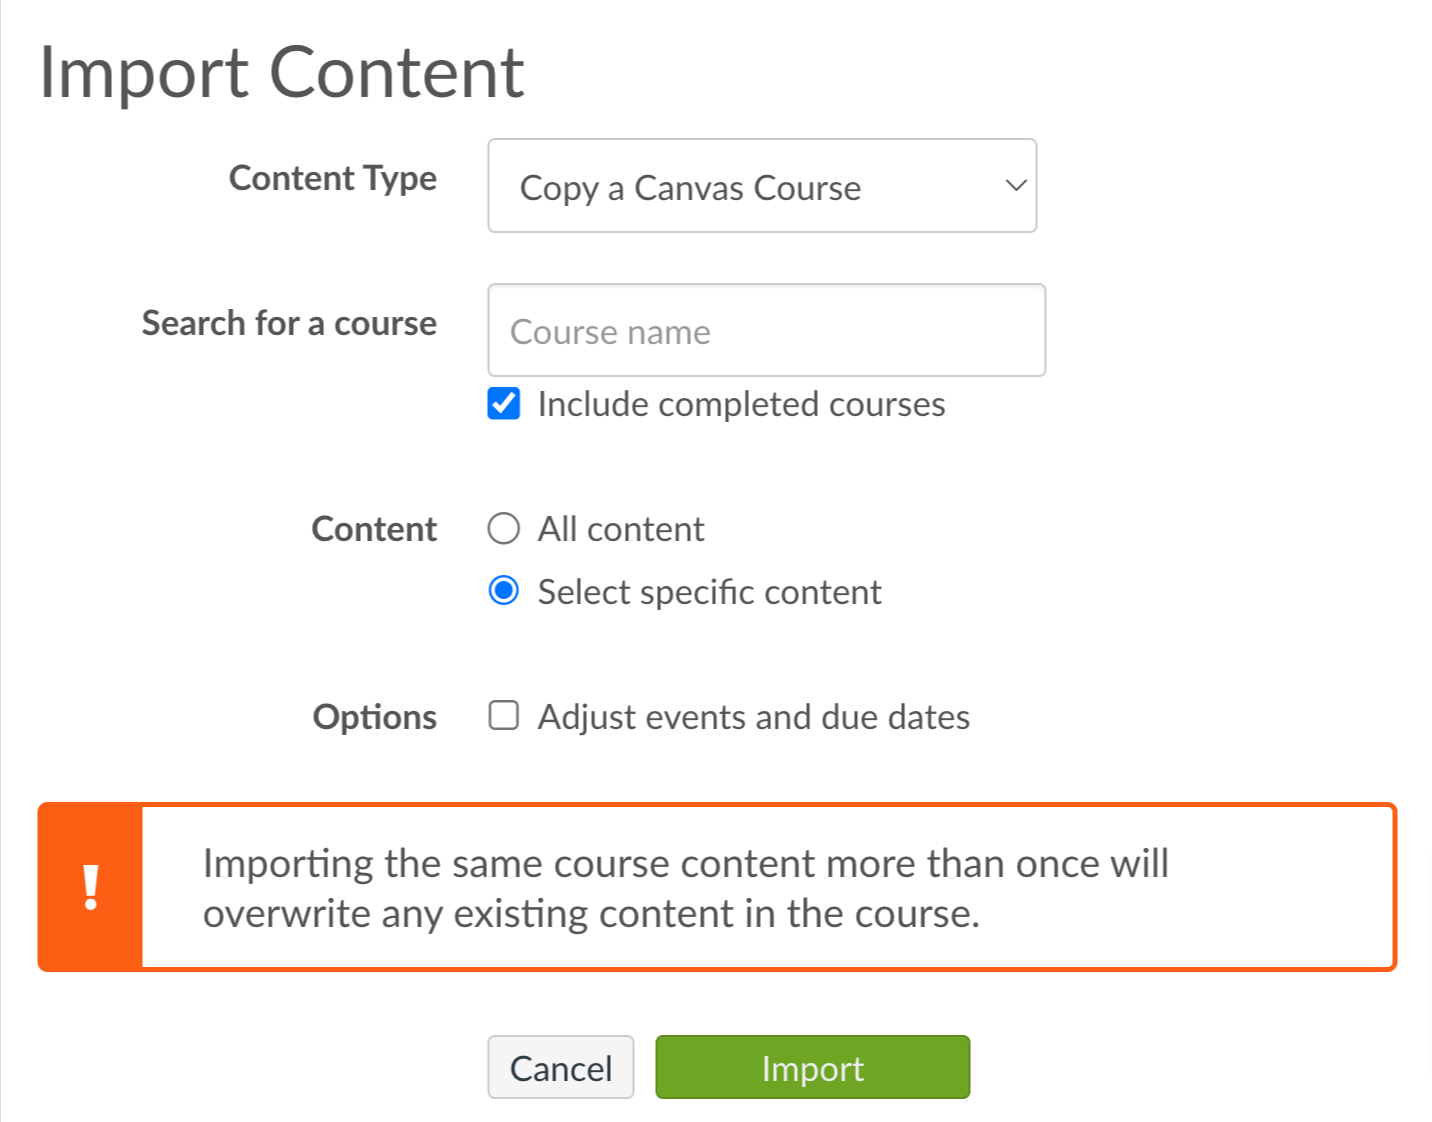Screen dimensions: 1432x1122
Task: Click the Import button
Action: click(812, 1067)
